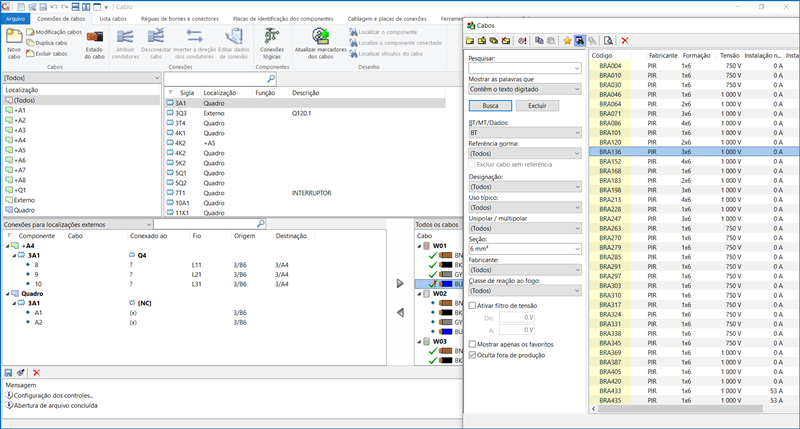The image size is (800, 429).
Task: Collapse the W01 cable tree node
Action: tap(418, 246)
